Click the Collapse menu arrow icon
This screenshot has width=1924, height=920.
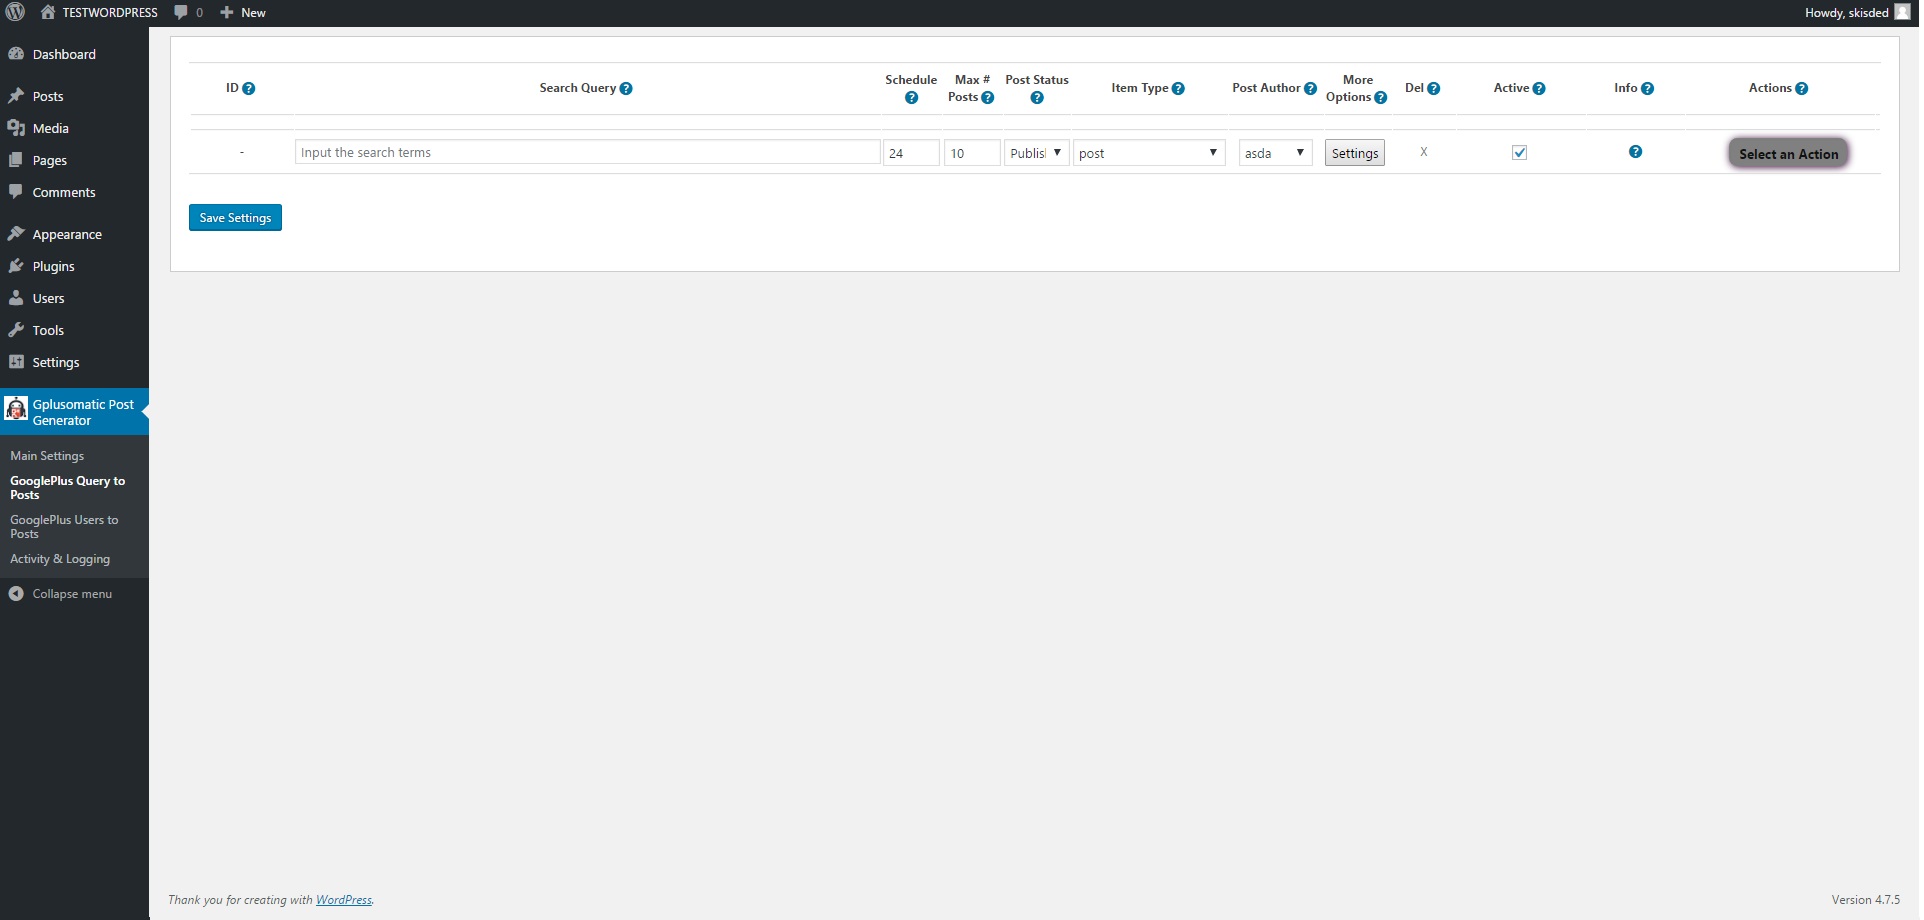16,592
